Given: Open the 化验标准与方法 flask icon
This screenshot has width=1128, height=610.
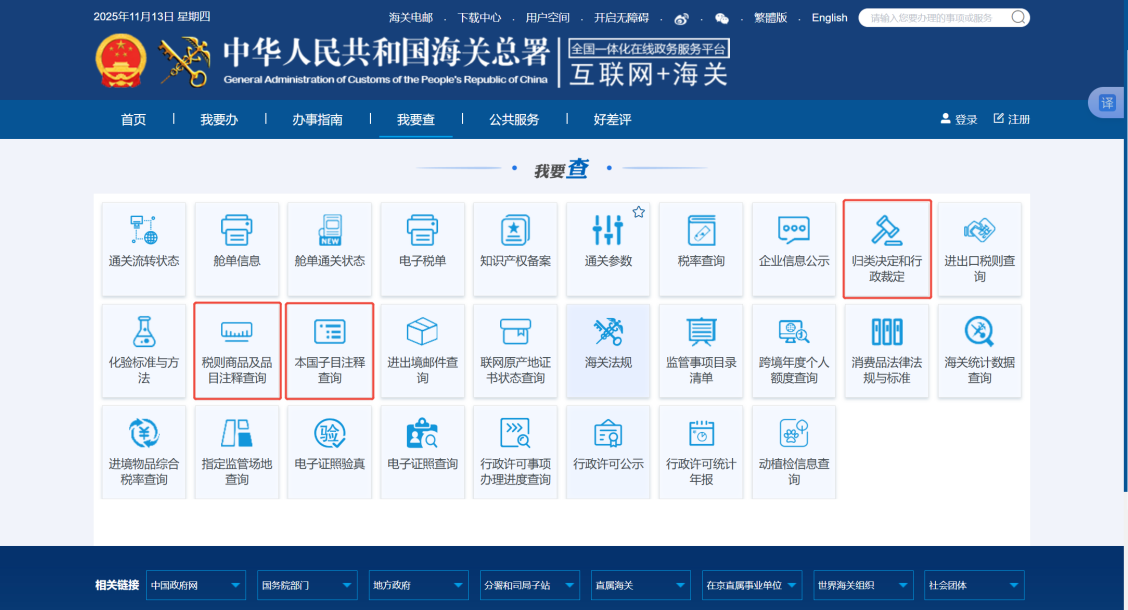Looking at the screenshot, I should (x=143, y=332).
